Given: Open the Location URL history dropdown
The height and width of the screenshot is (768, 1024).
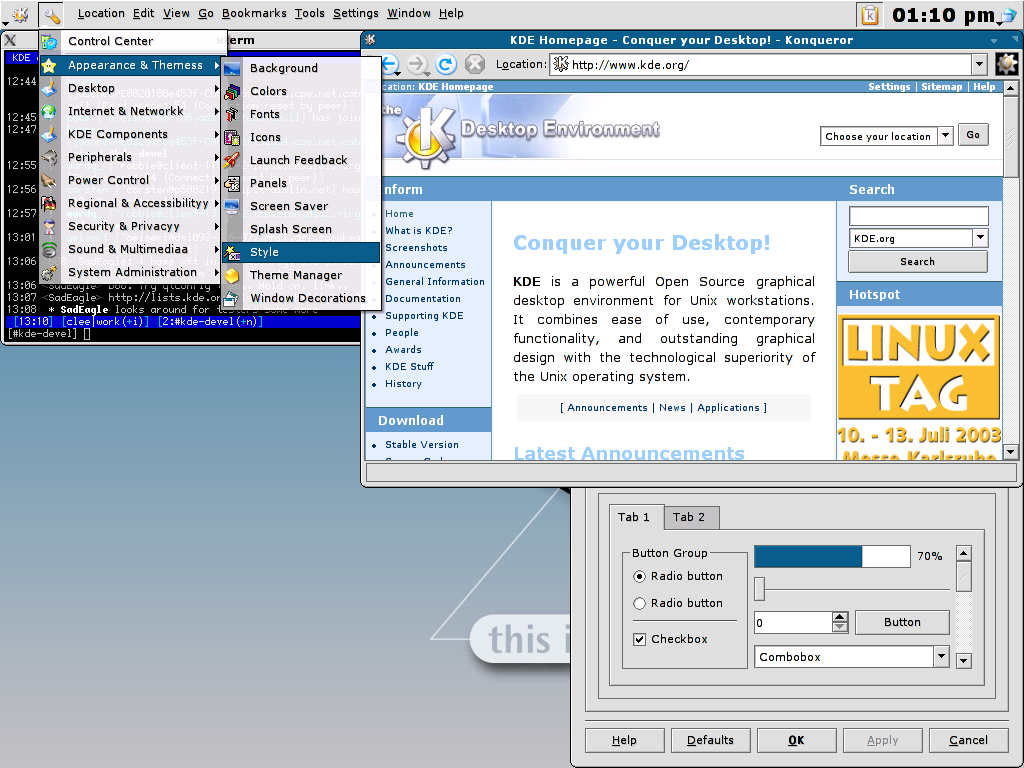Looking at the screenshot, I should click(x=979, y=64).
